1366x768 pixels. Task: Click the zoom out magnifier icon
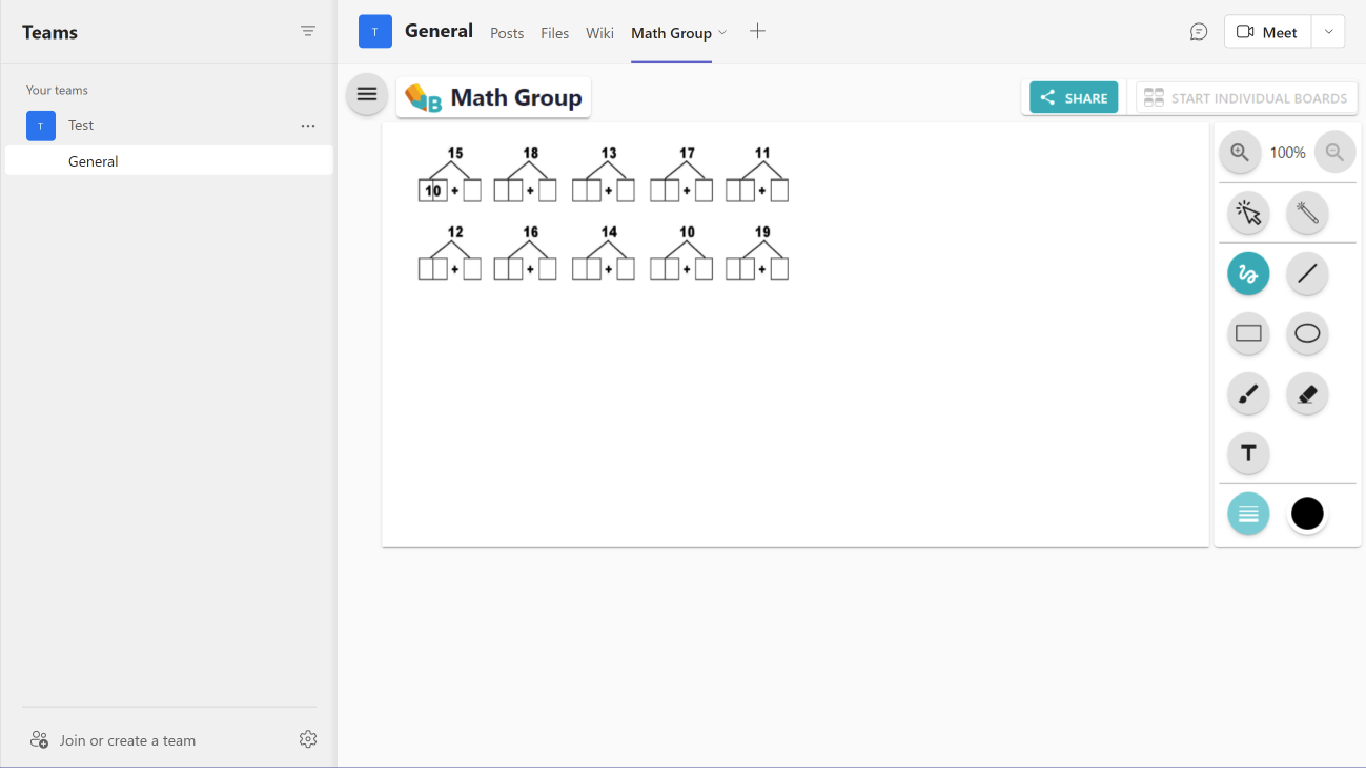[x=1334, y=153]
